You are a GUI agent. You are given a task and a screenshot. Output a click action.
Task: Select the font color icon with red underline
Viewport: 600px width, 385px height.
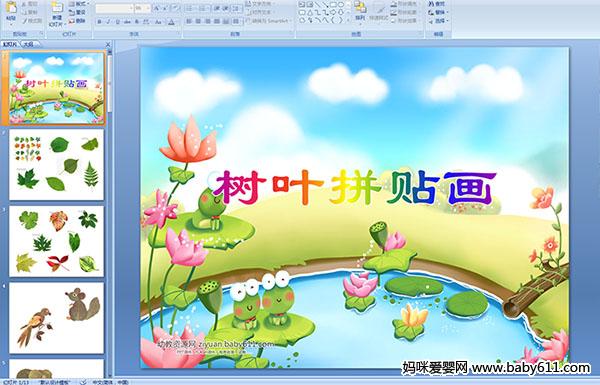171,22
